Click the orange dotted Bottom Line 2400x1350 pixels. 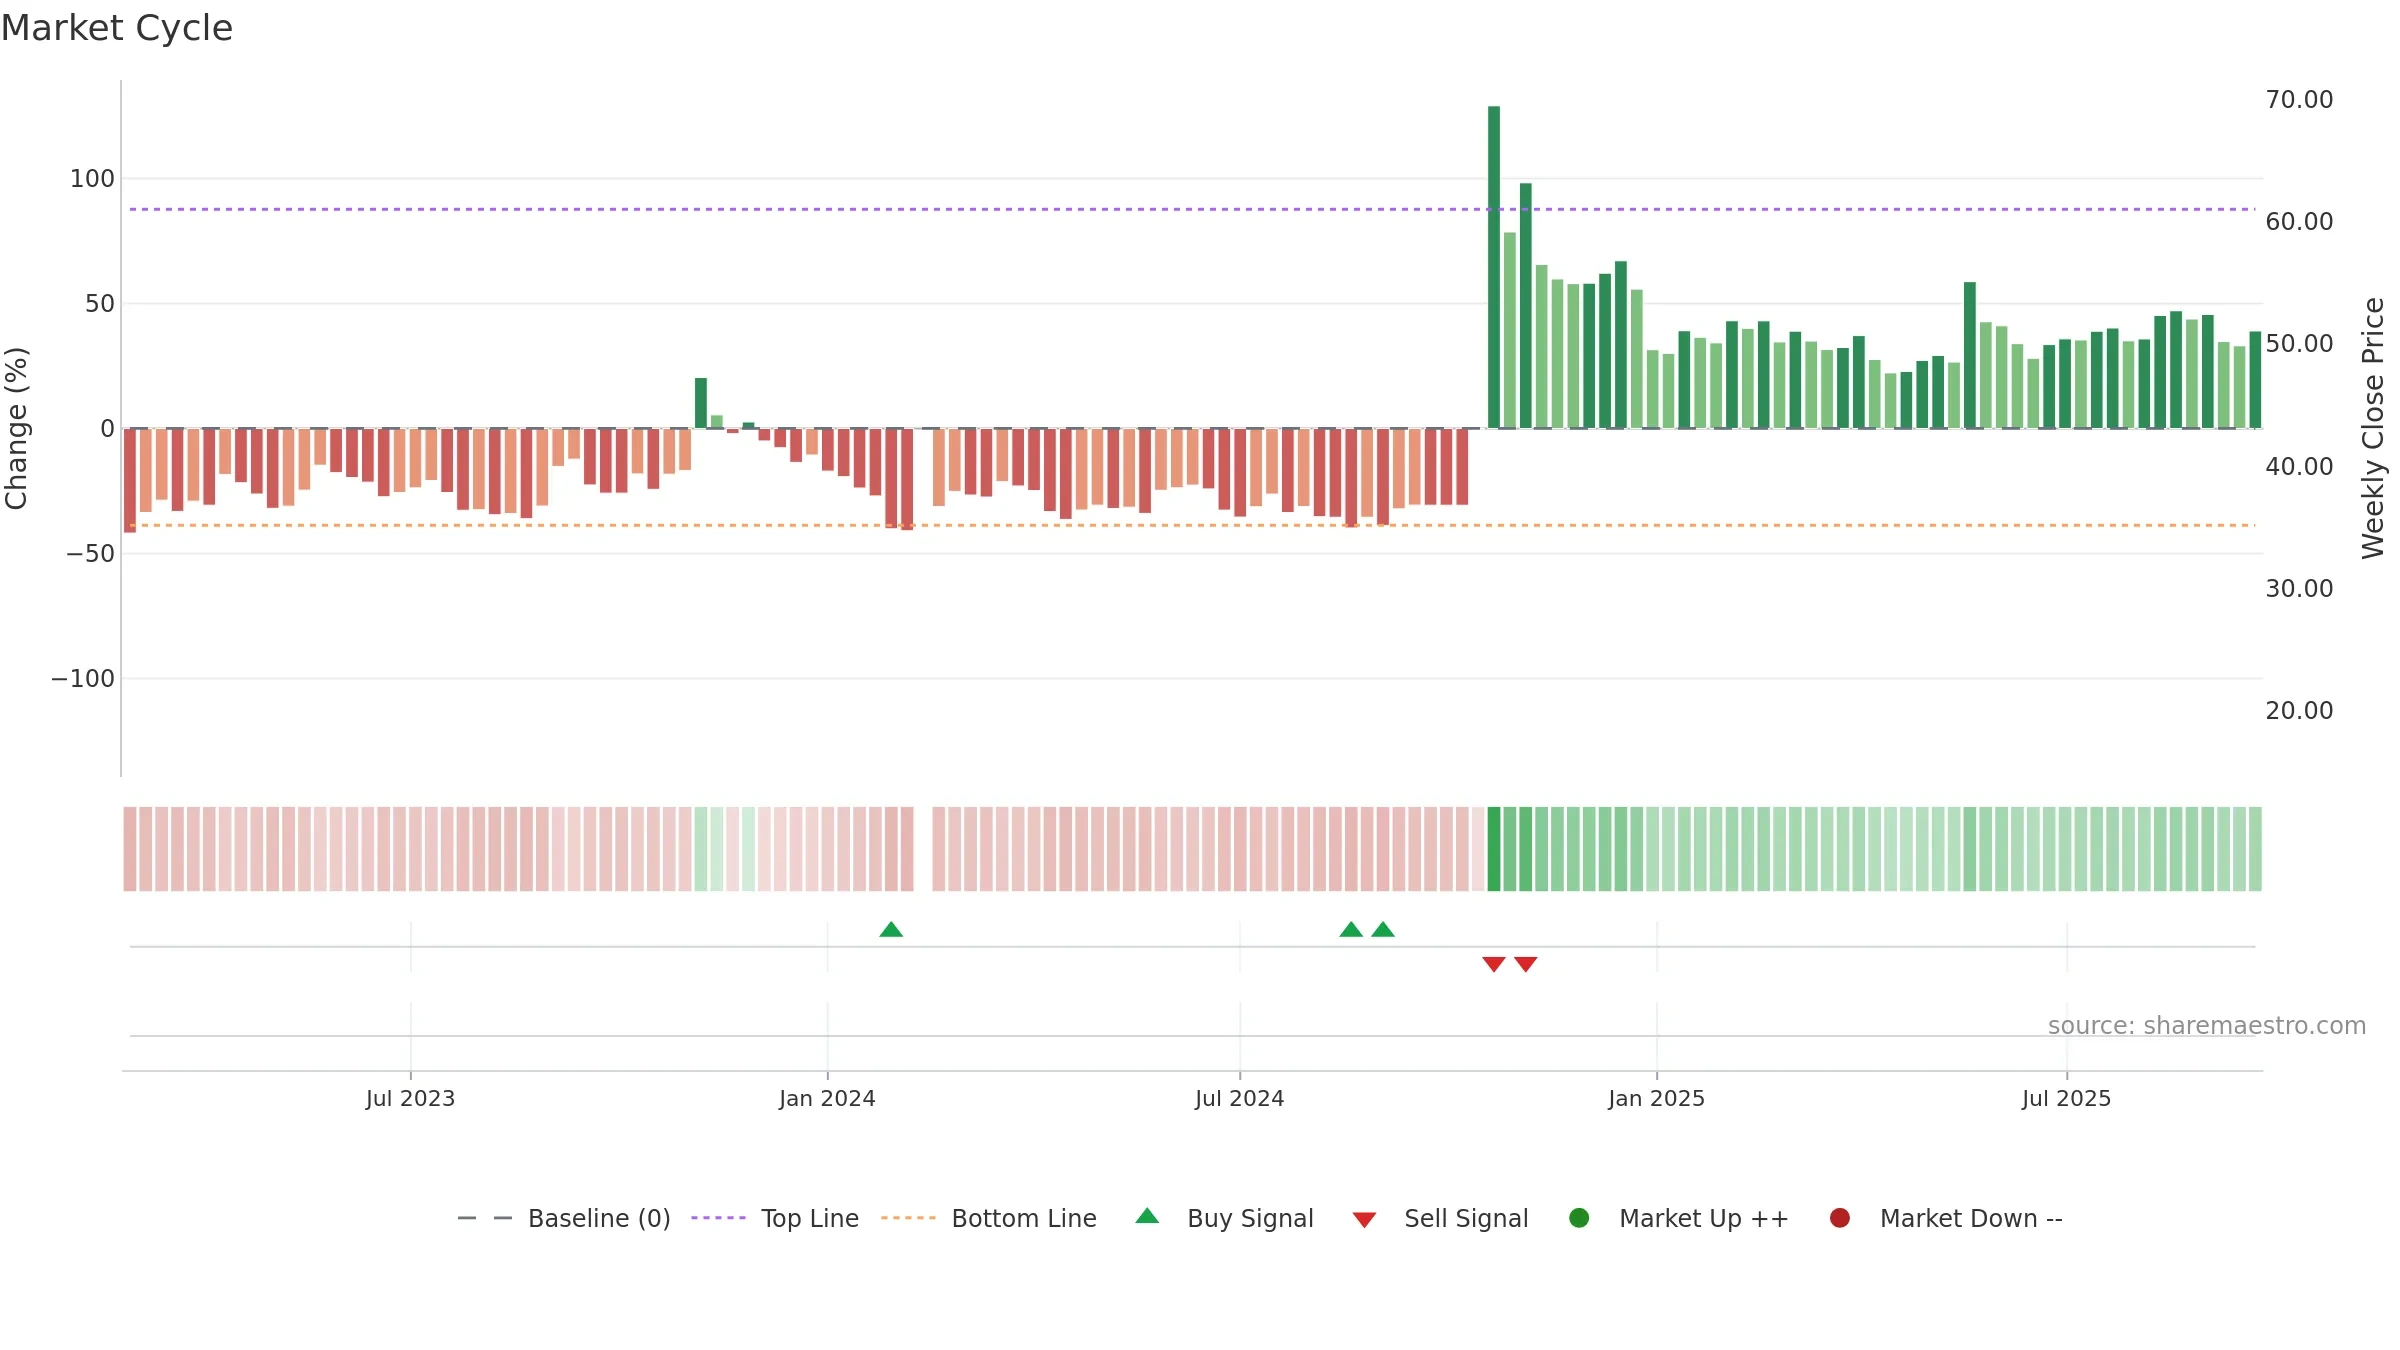pos(1192,525)
